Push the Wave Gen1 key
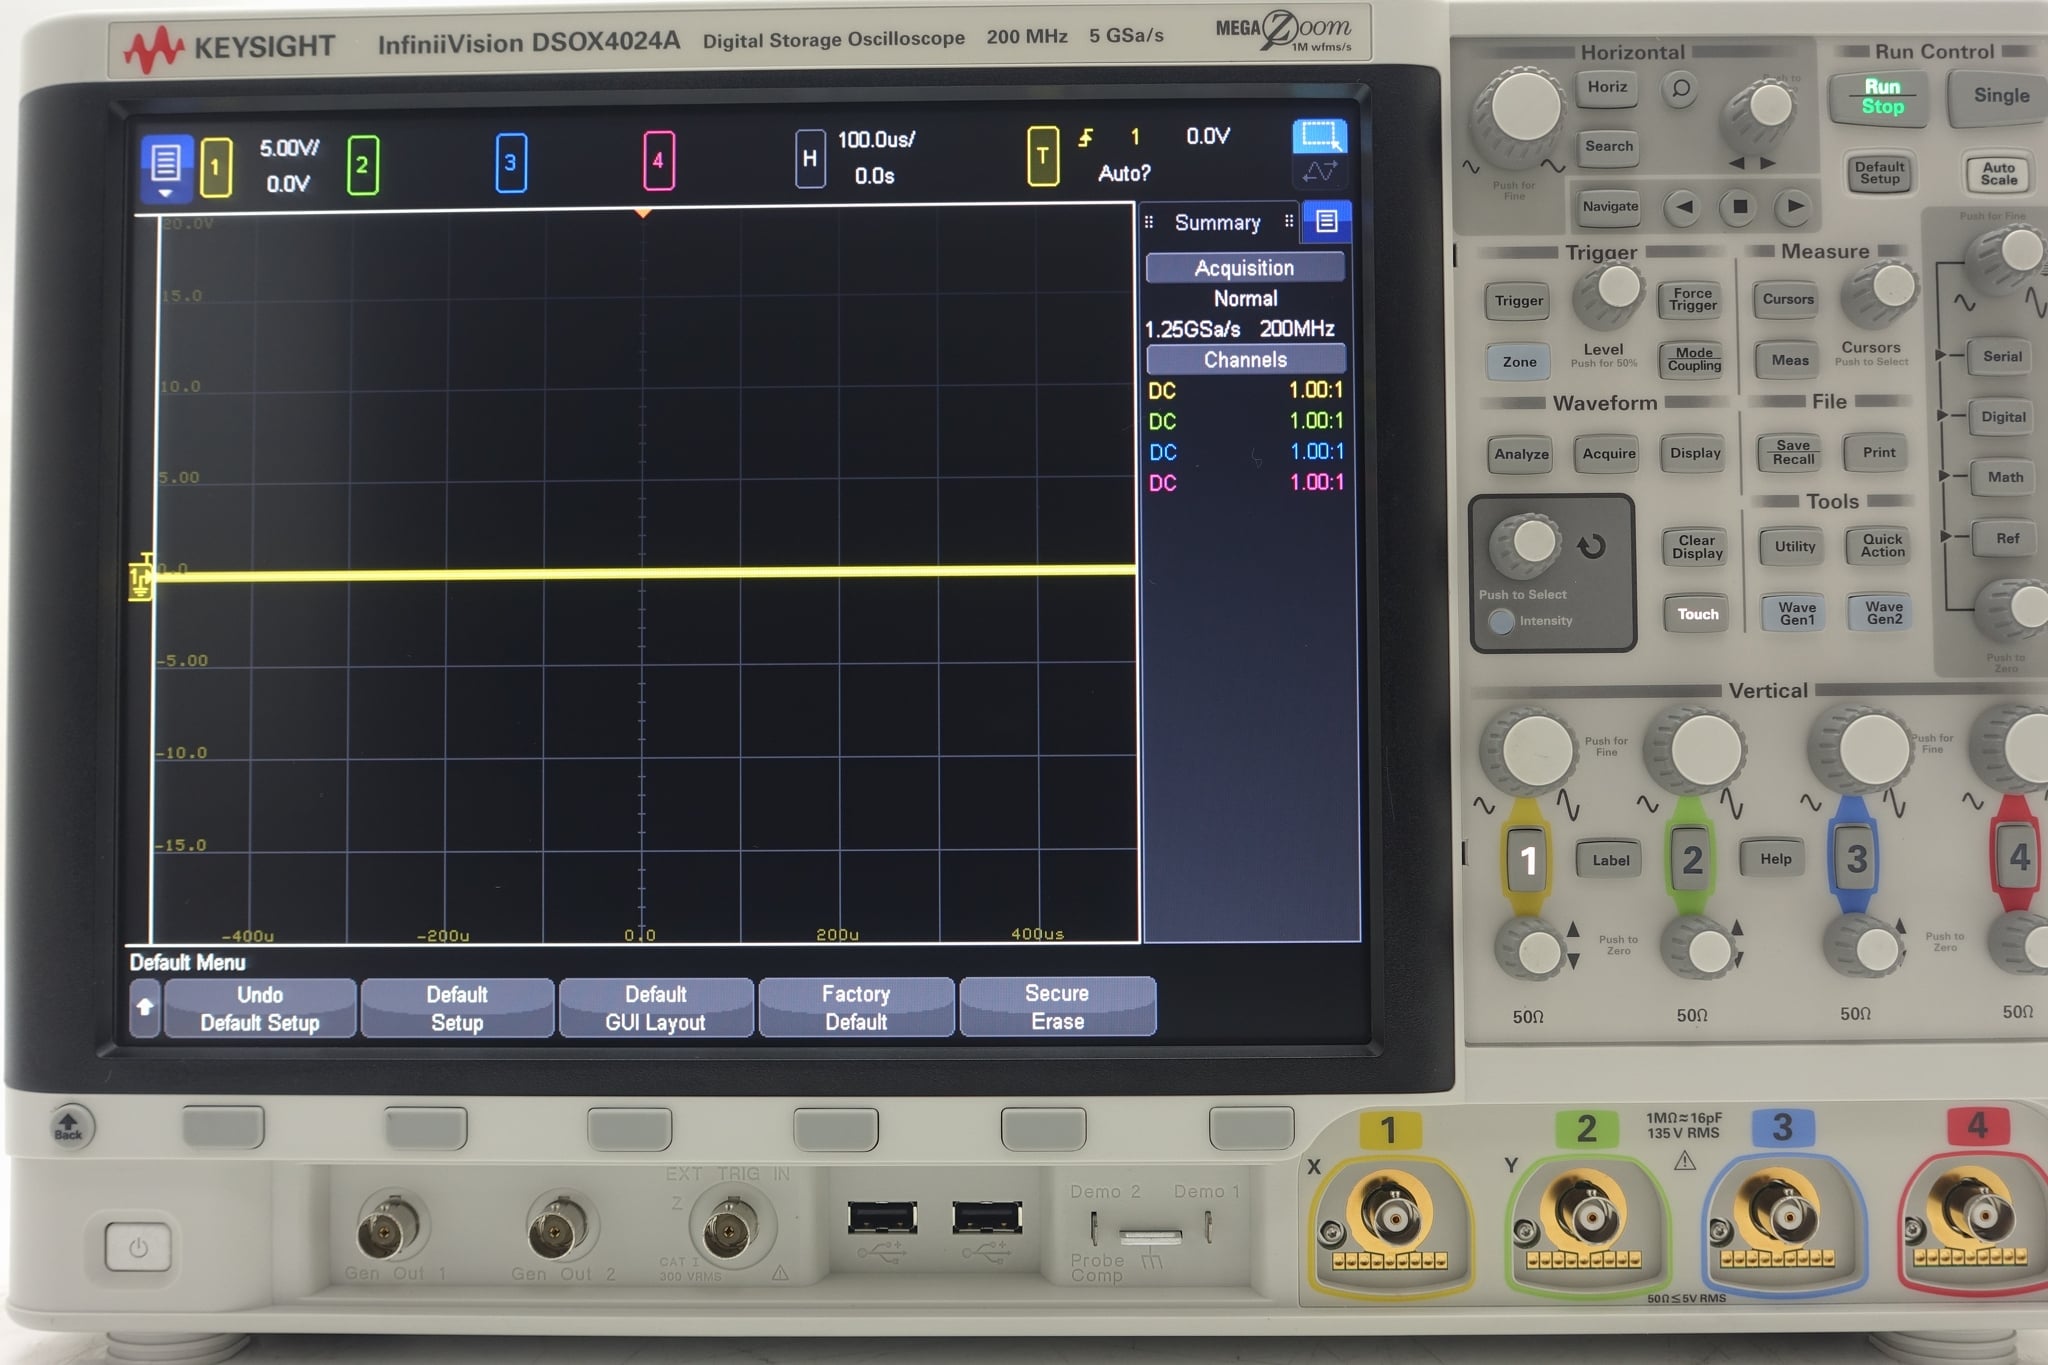This screenshot has height=1365, width=2048. coord(1796,613)
